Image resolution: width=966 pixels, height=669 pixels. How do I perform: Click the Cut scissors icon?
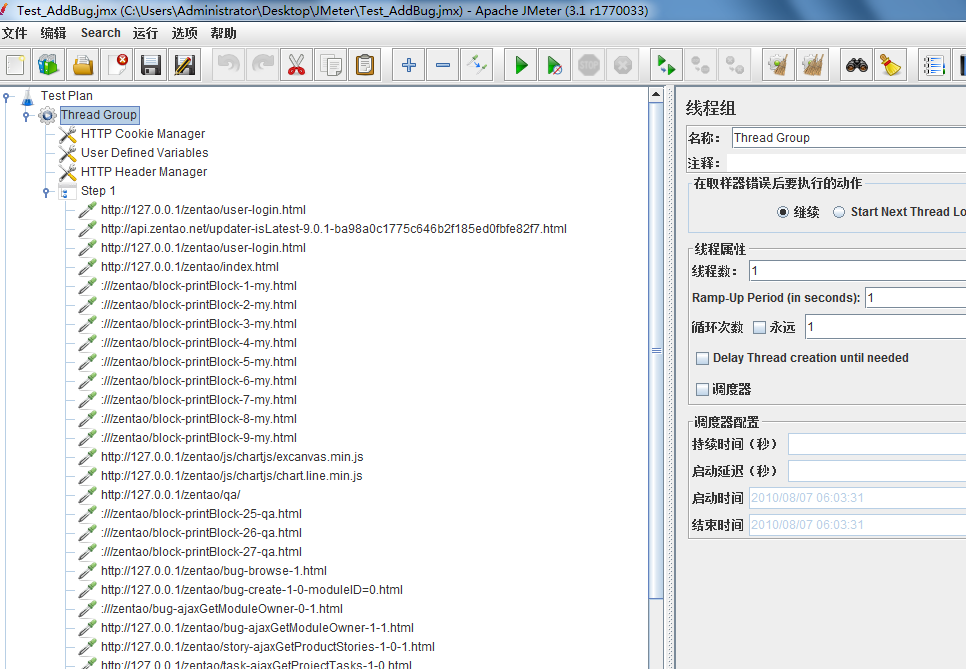click(296, 65)
